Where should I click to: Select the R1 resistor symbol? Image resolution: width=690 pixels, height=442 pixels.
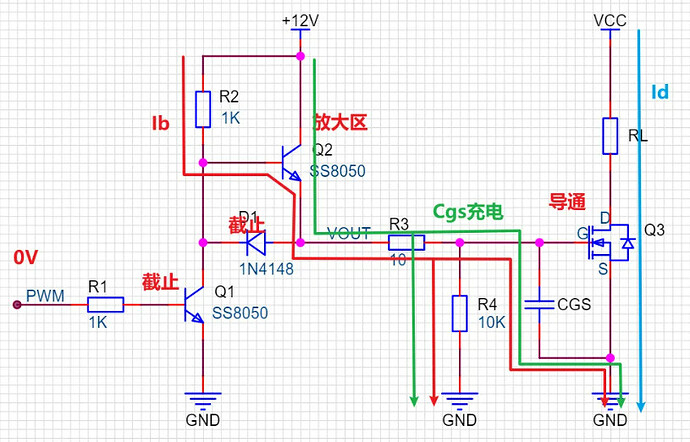click(x=104, y=306)
